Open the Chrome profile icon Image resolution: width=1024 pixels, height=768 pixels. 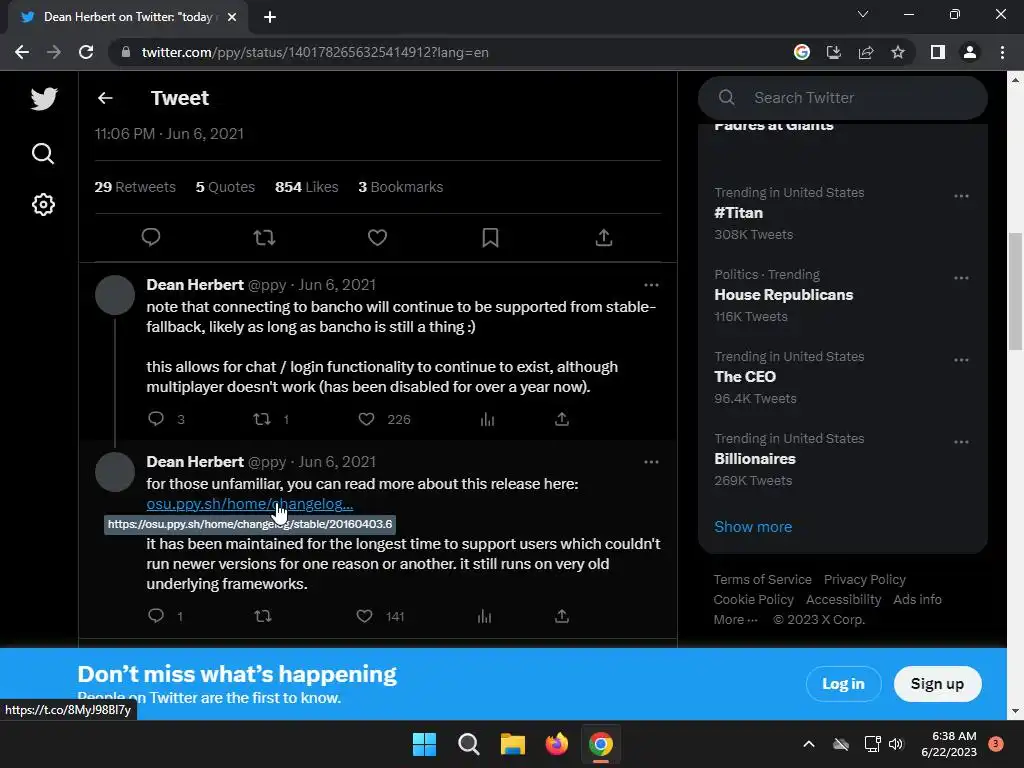point(970,52)
